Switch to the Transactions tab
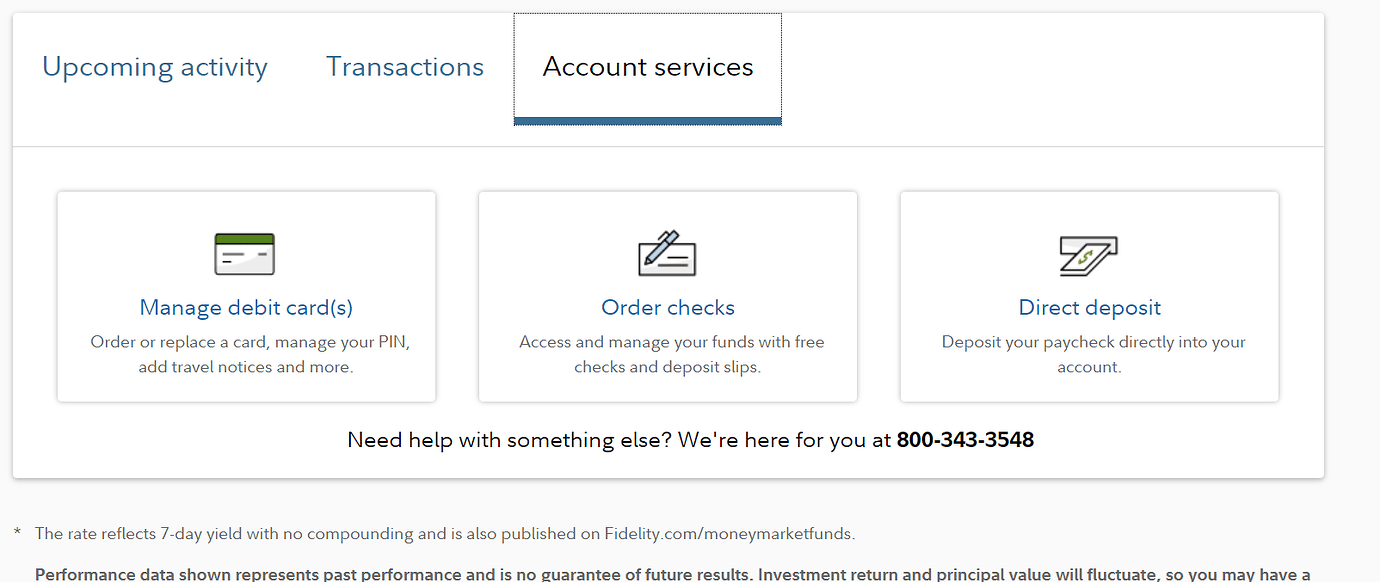The image size is (1380, 582). pyautogui.click(x=404, y=66)
